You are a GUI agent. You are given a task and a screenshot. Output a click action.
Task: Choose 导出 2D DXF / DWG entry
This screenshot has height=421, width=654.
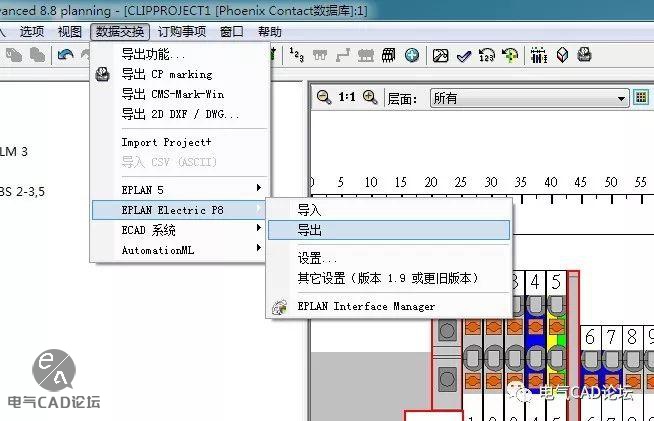(179, 114)
